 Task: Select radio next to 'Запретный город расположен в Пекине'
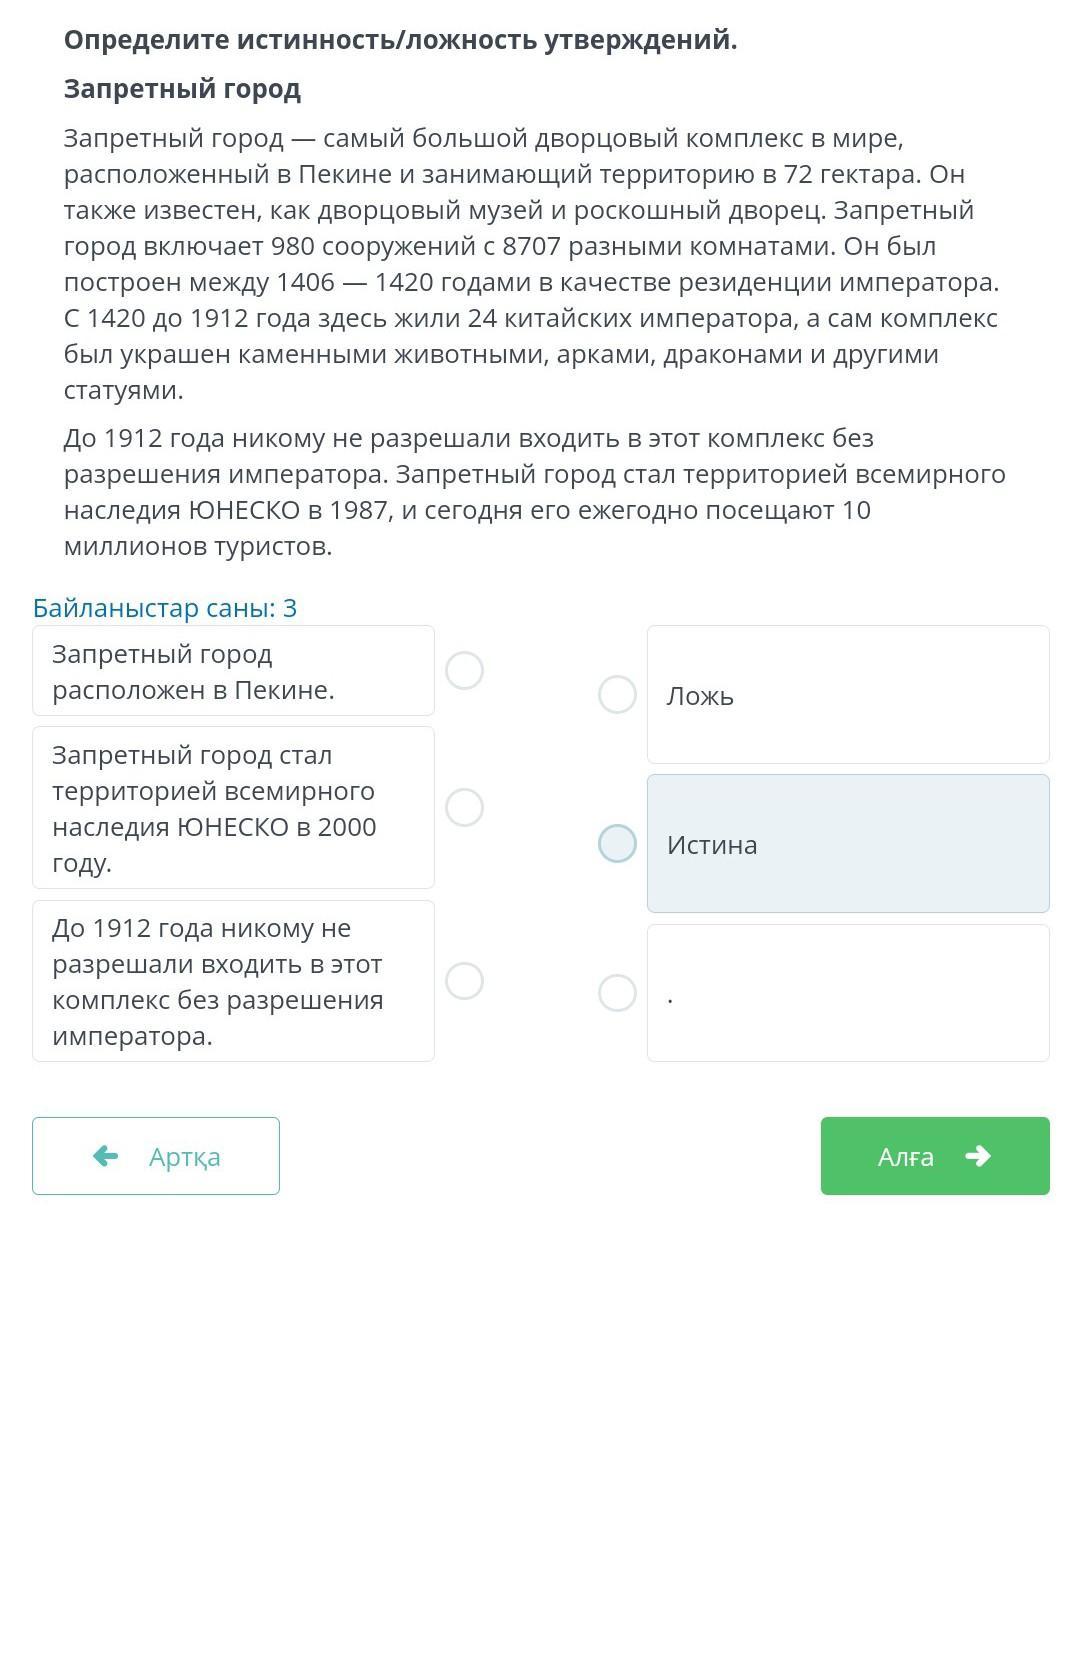[464, 670]
